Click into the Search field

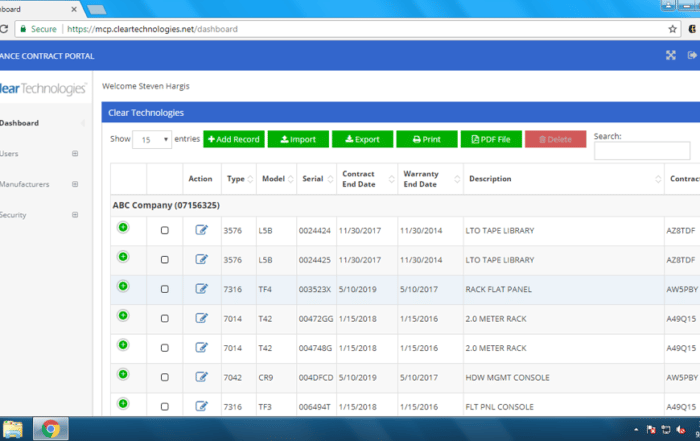click(642, 150)
